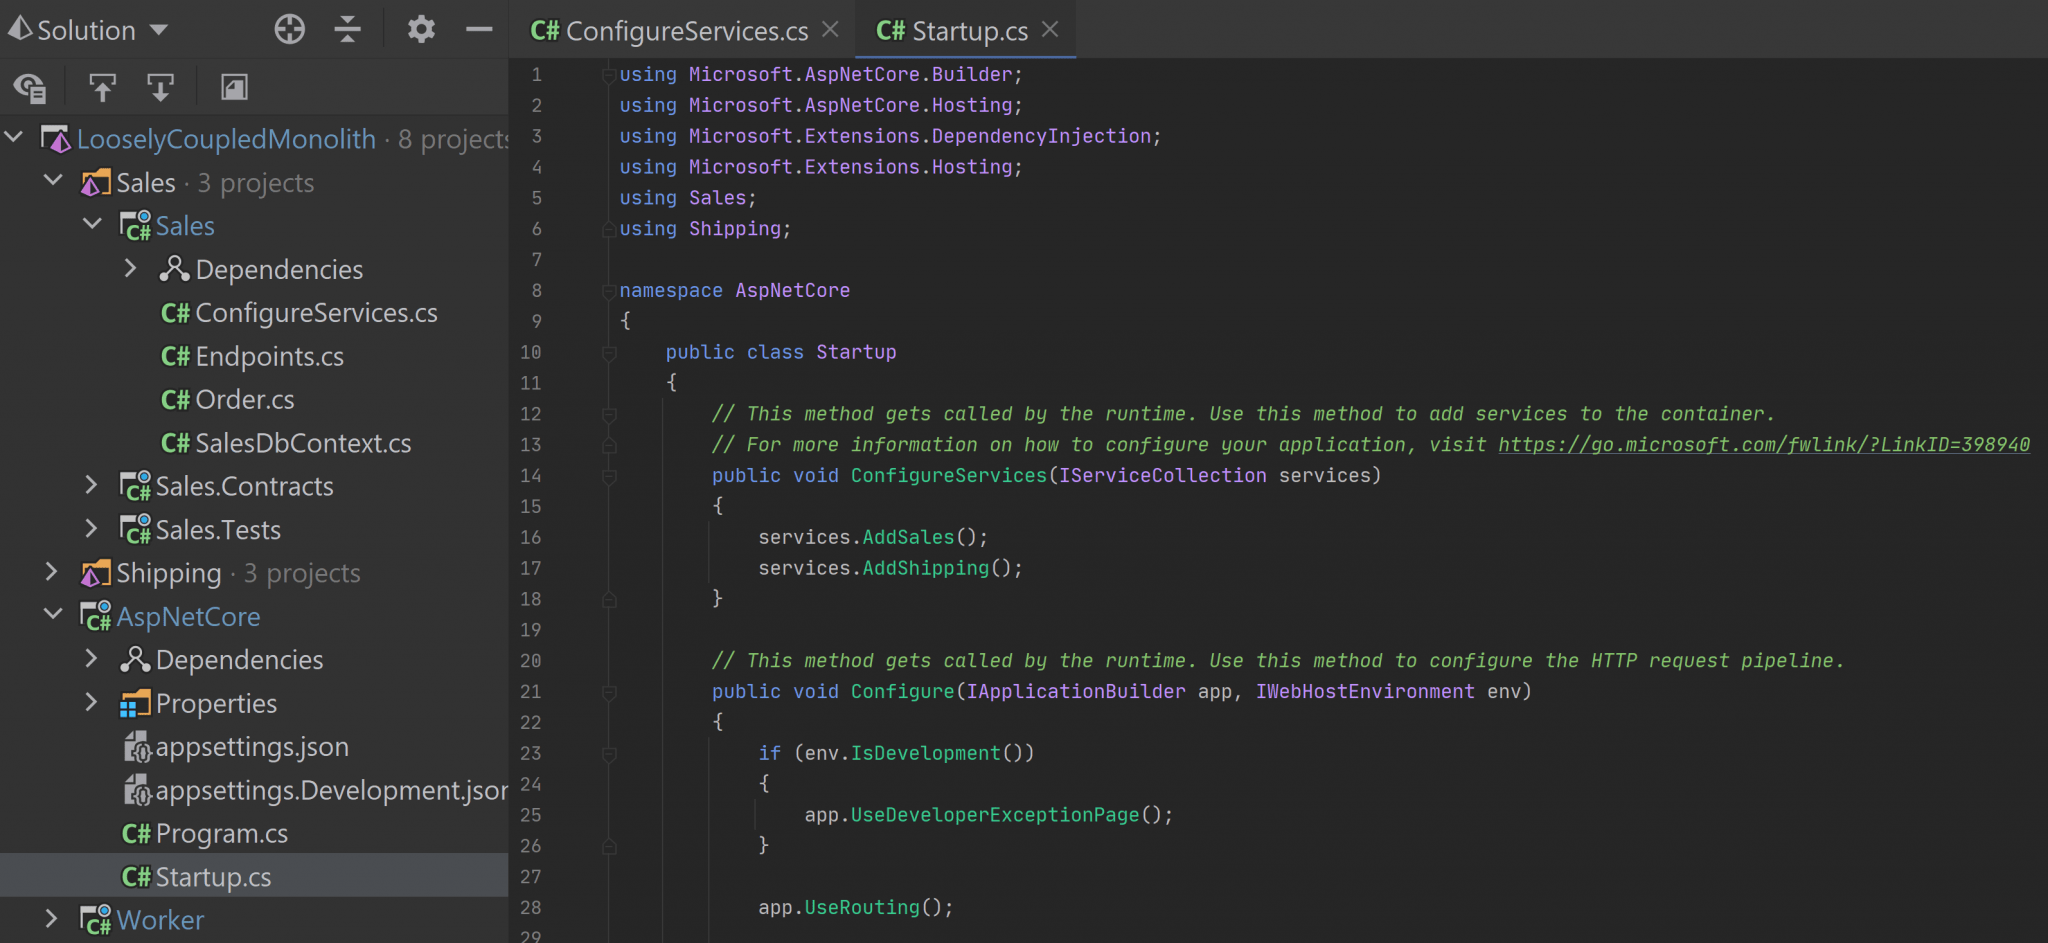Expand the Sales.Contracts project node
2048x943 pixels.
coord(91,485)
